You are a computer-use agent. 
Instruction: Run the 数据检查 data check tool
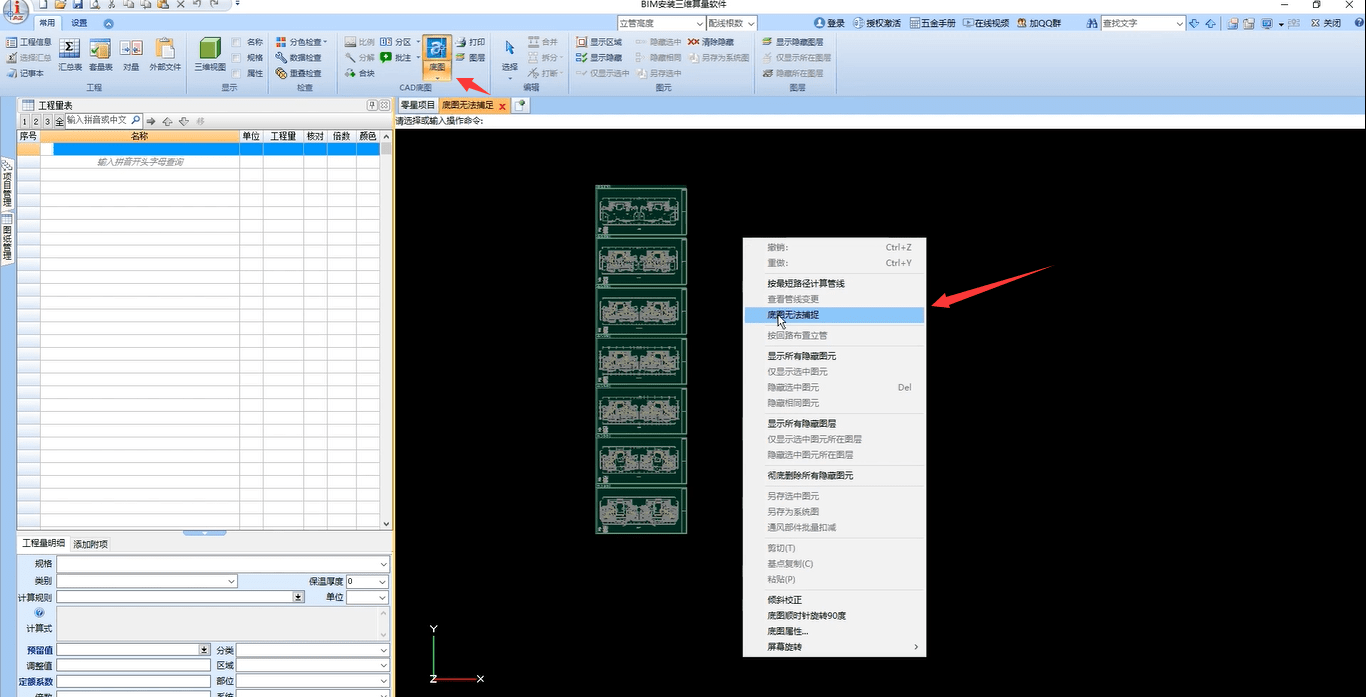click(299, 58)
